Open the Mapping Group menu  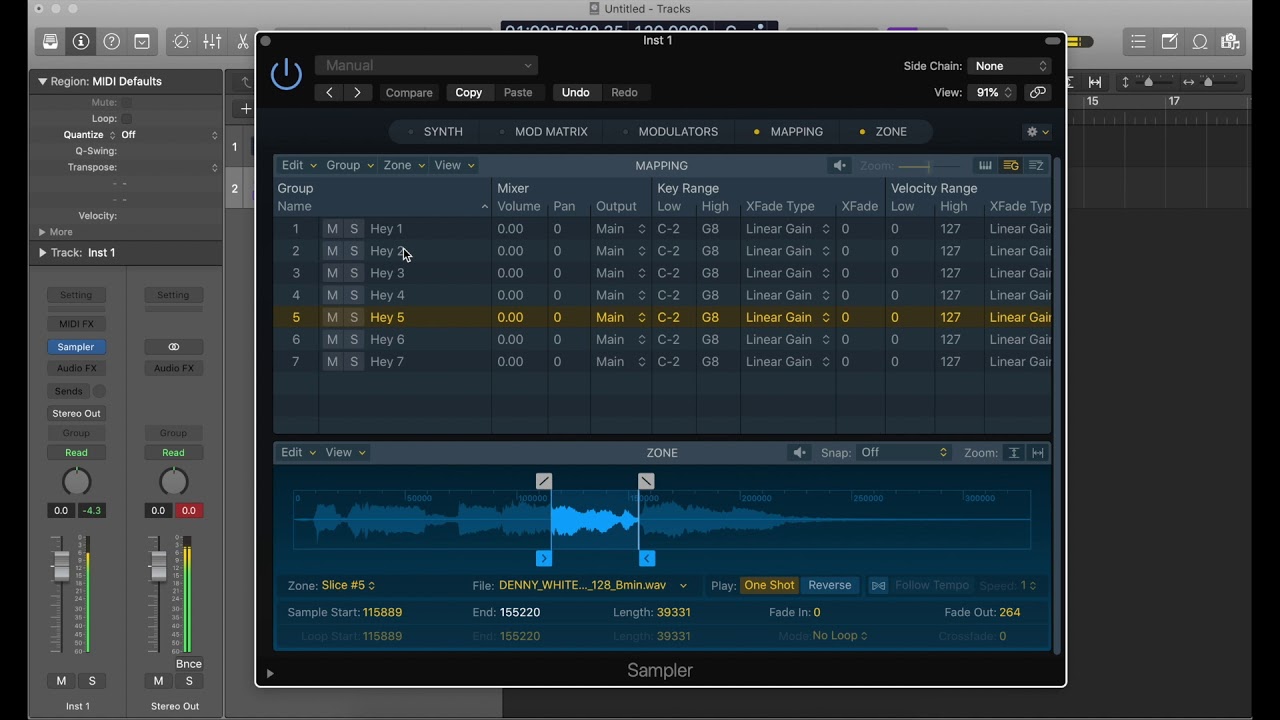pyautogui.click(x=350, y=166)
